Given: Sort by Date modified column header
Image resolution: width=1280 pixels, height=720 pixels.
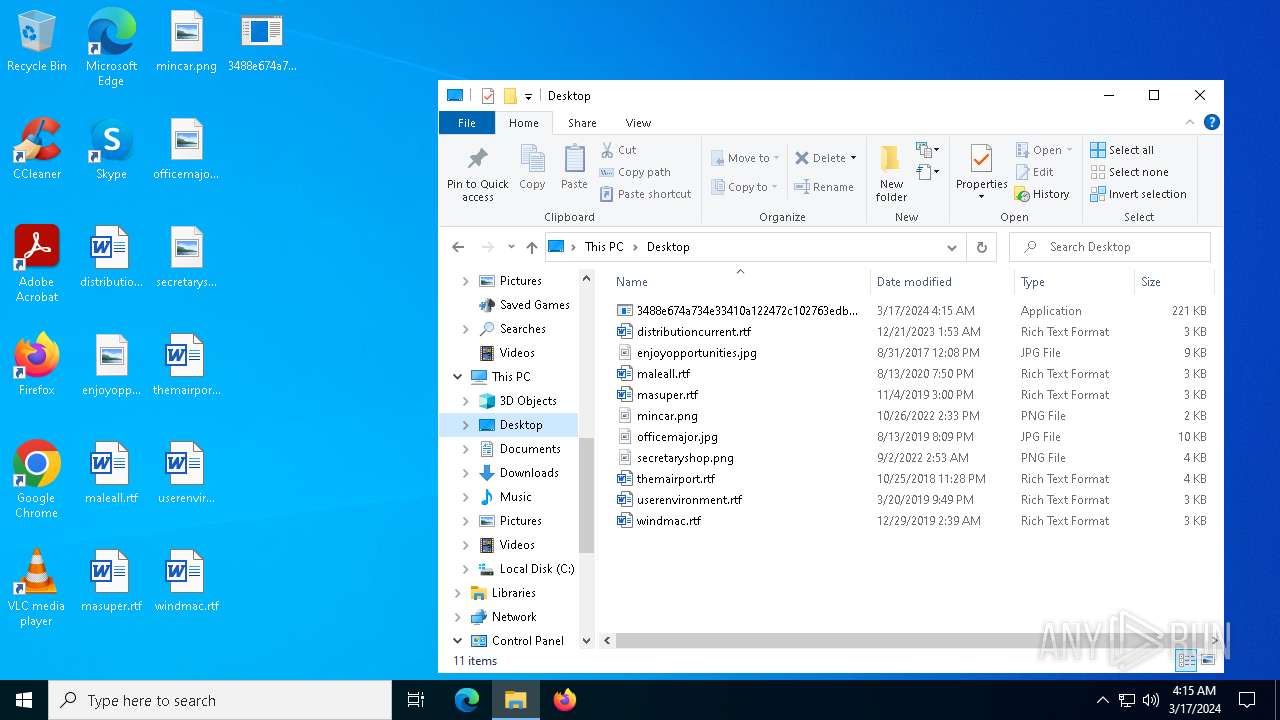Looking at the screenshot, I should [x=943, y=282].
